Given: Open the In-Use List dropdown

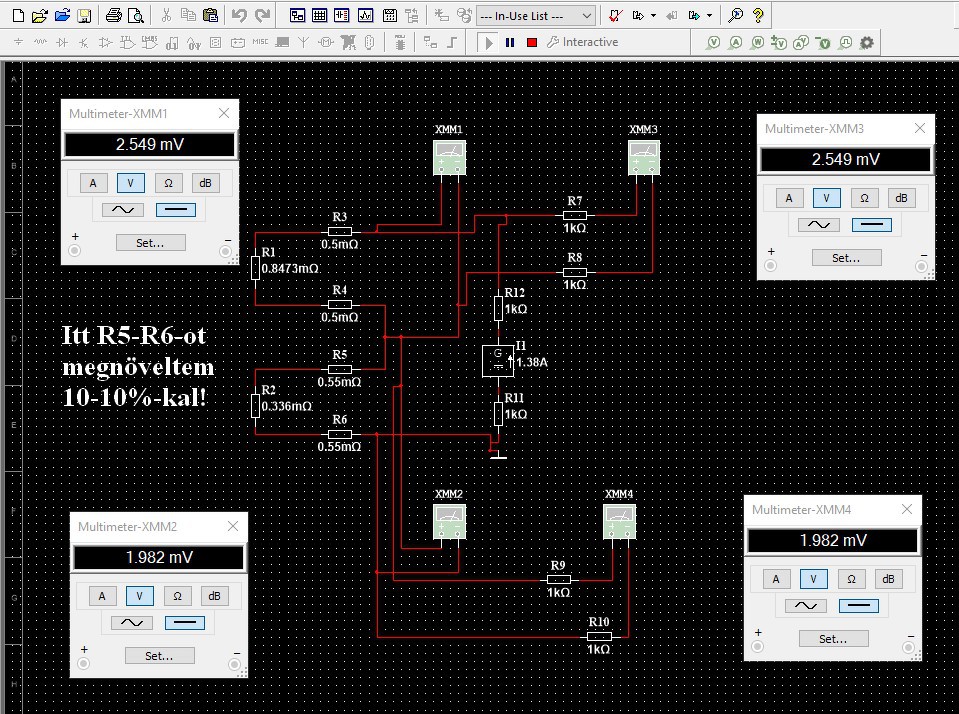Looking at the screenshot, I should click(535, 16).
